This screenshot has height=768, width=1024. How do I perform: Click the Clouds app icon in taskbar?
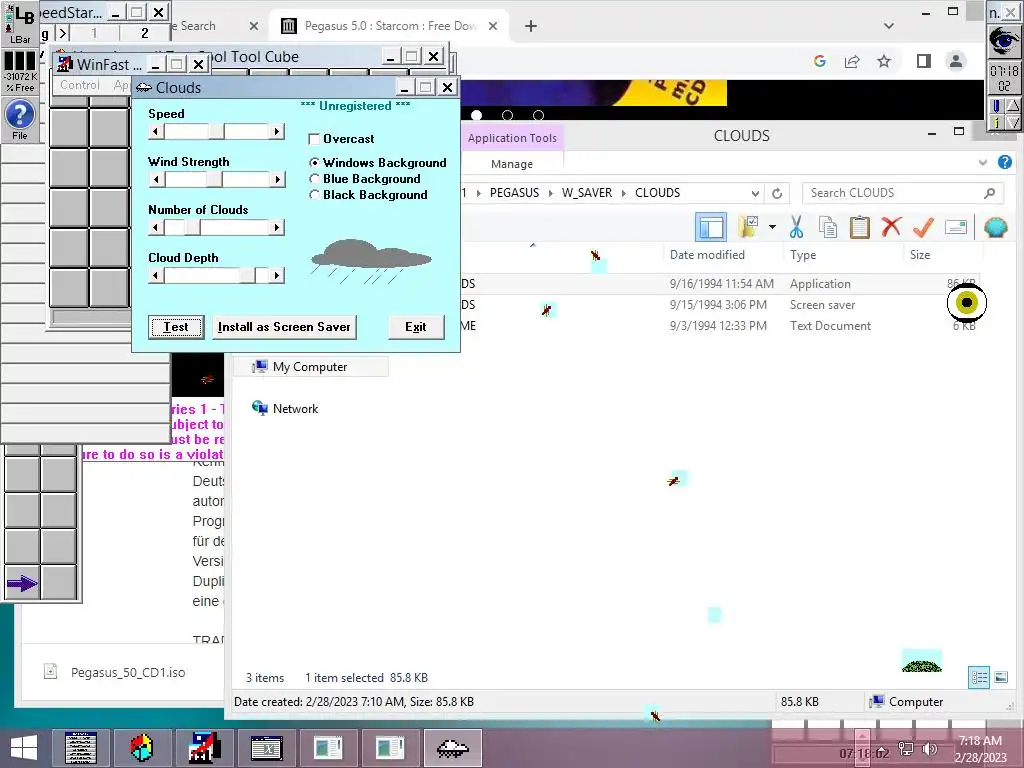(x=453, y=748)
